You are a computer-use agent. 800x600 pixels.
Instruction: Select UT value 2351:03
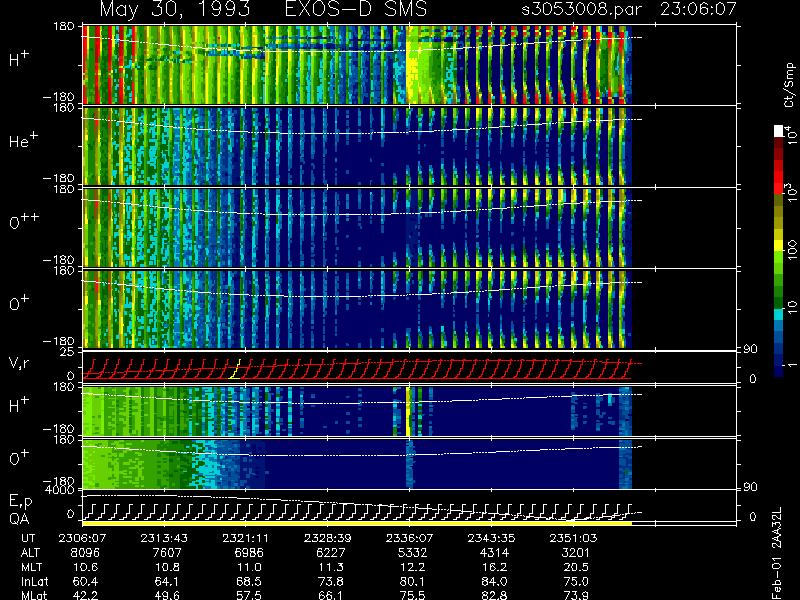coord(573,538)
